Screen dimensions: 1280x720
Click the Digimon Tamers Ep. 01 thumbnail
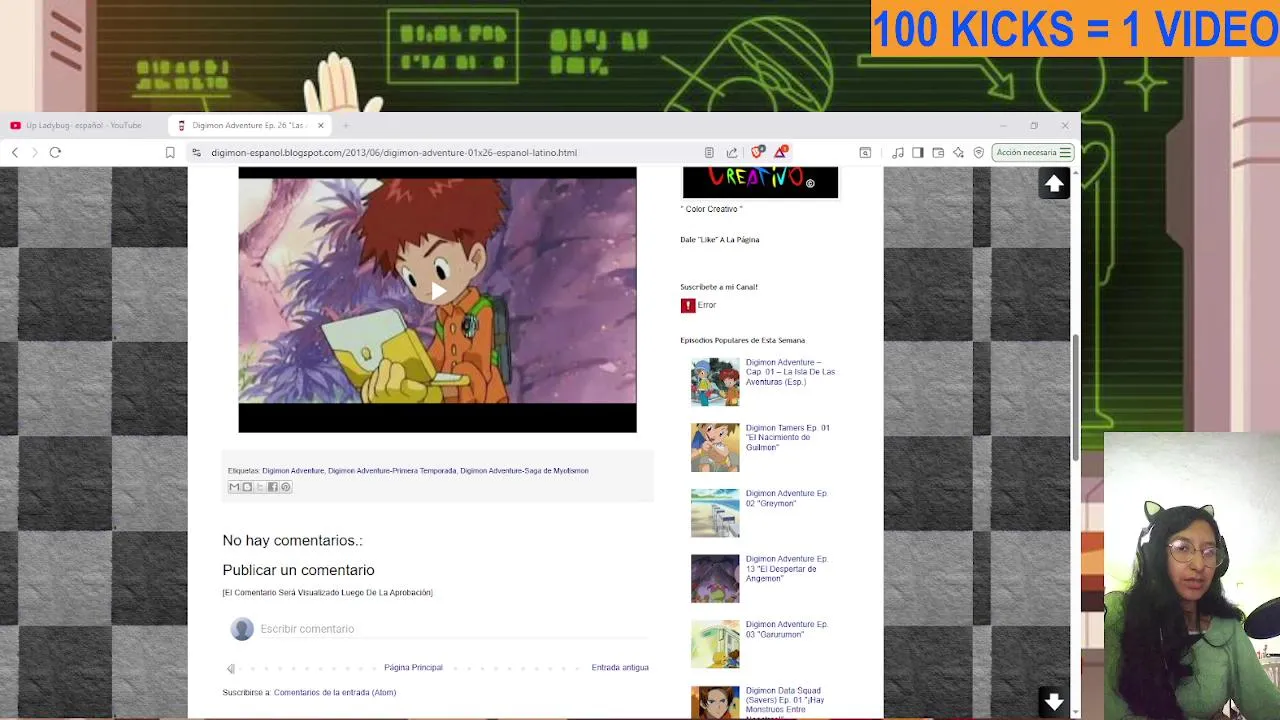click(715, 447)
